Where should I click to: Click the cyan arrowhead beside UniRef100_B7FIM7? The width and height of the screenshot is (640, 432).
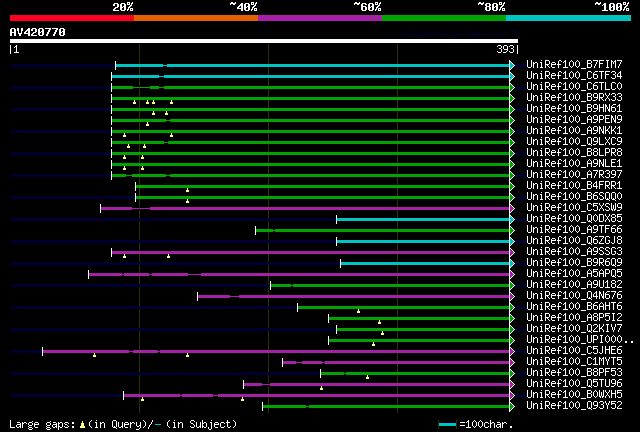[x=512, y=65]
